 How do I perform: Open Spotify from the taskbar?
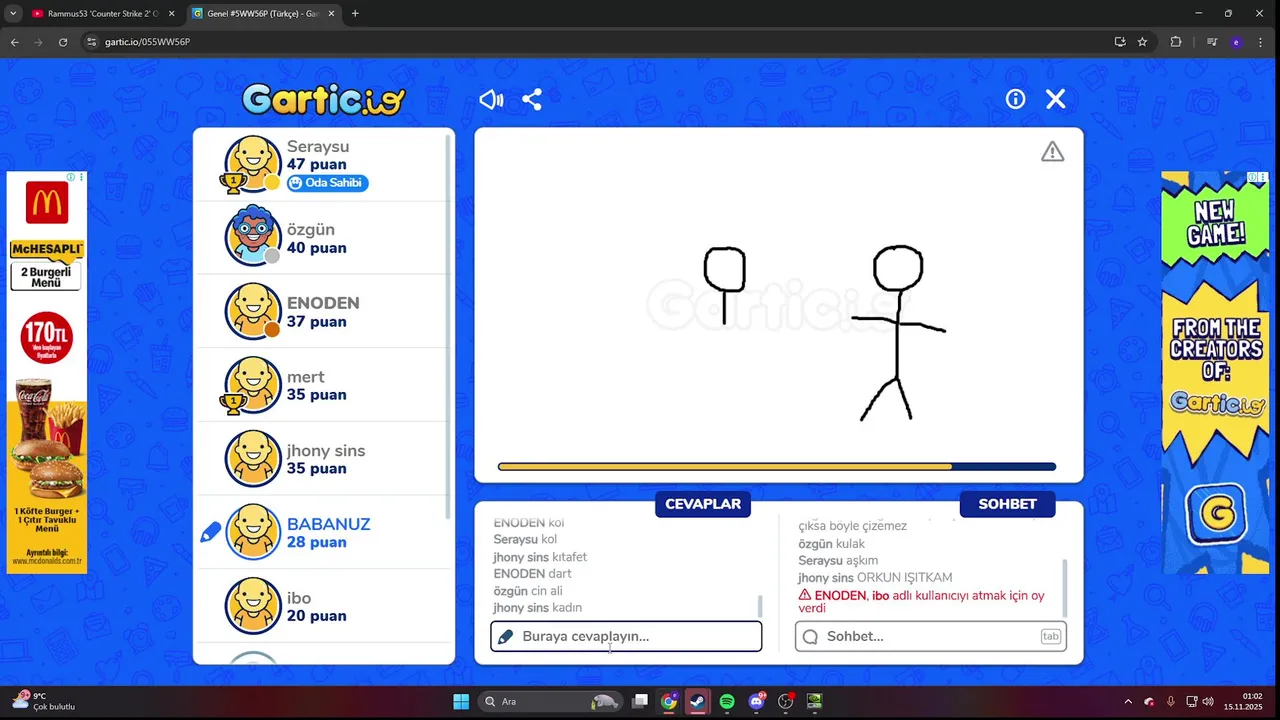[727, 701]
